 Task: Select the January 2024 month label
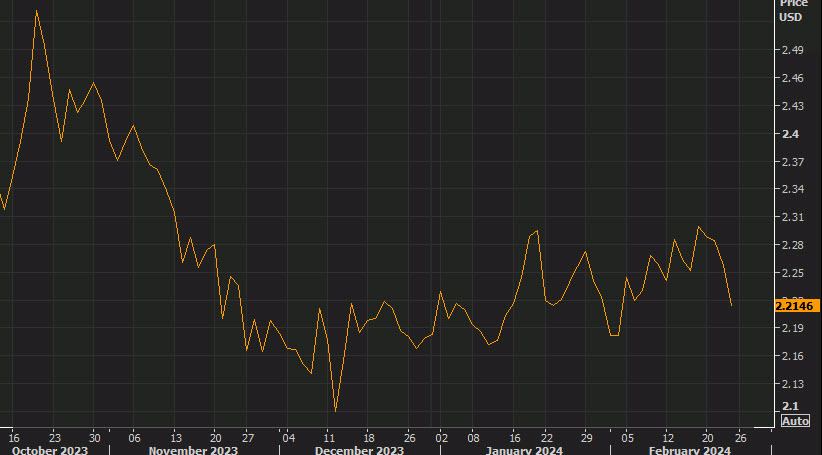pos(524,450)
